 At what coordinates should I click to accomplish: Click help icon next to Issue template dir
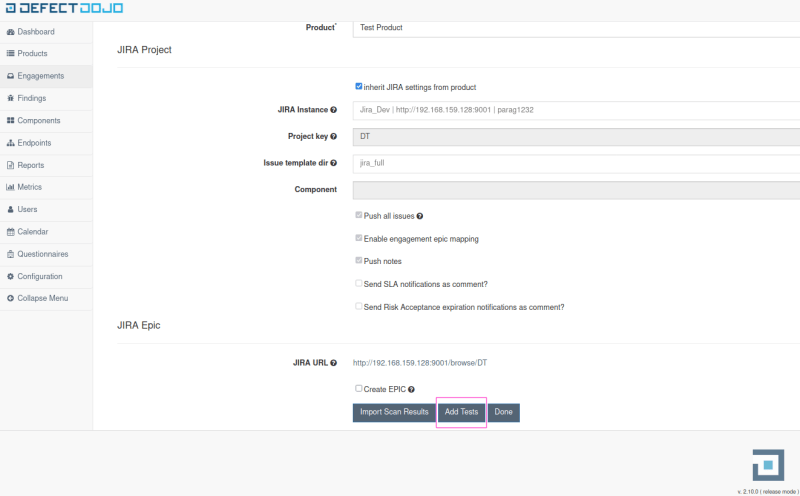333,163
